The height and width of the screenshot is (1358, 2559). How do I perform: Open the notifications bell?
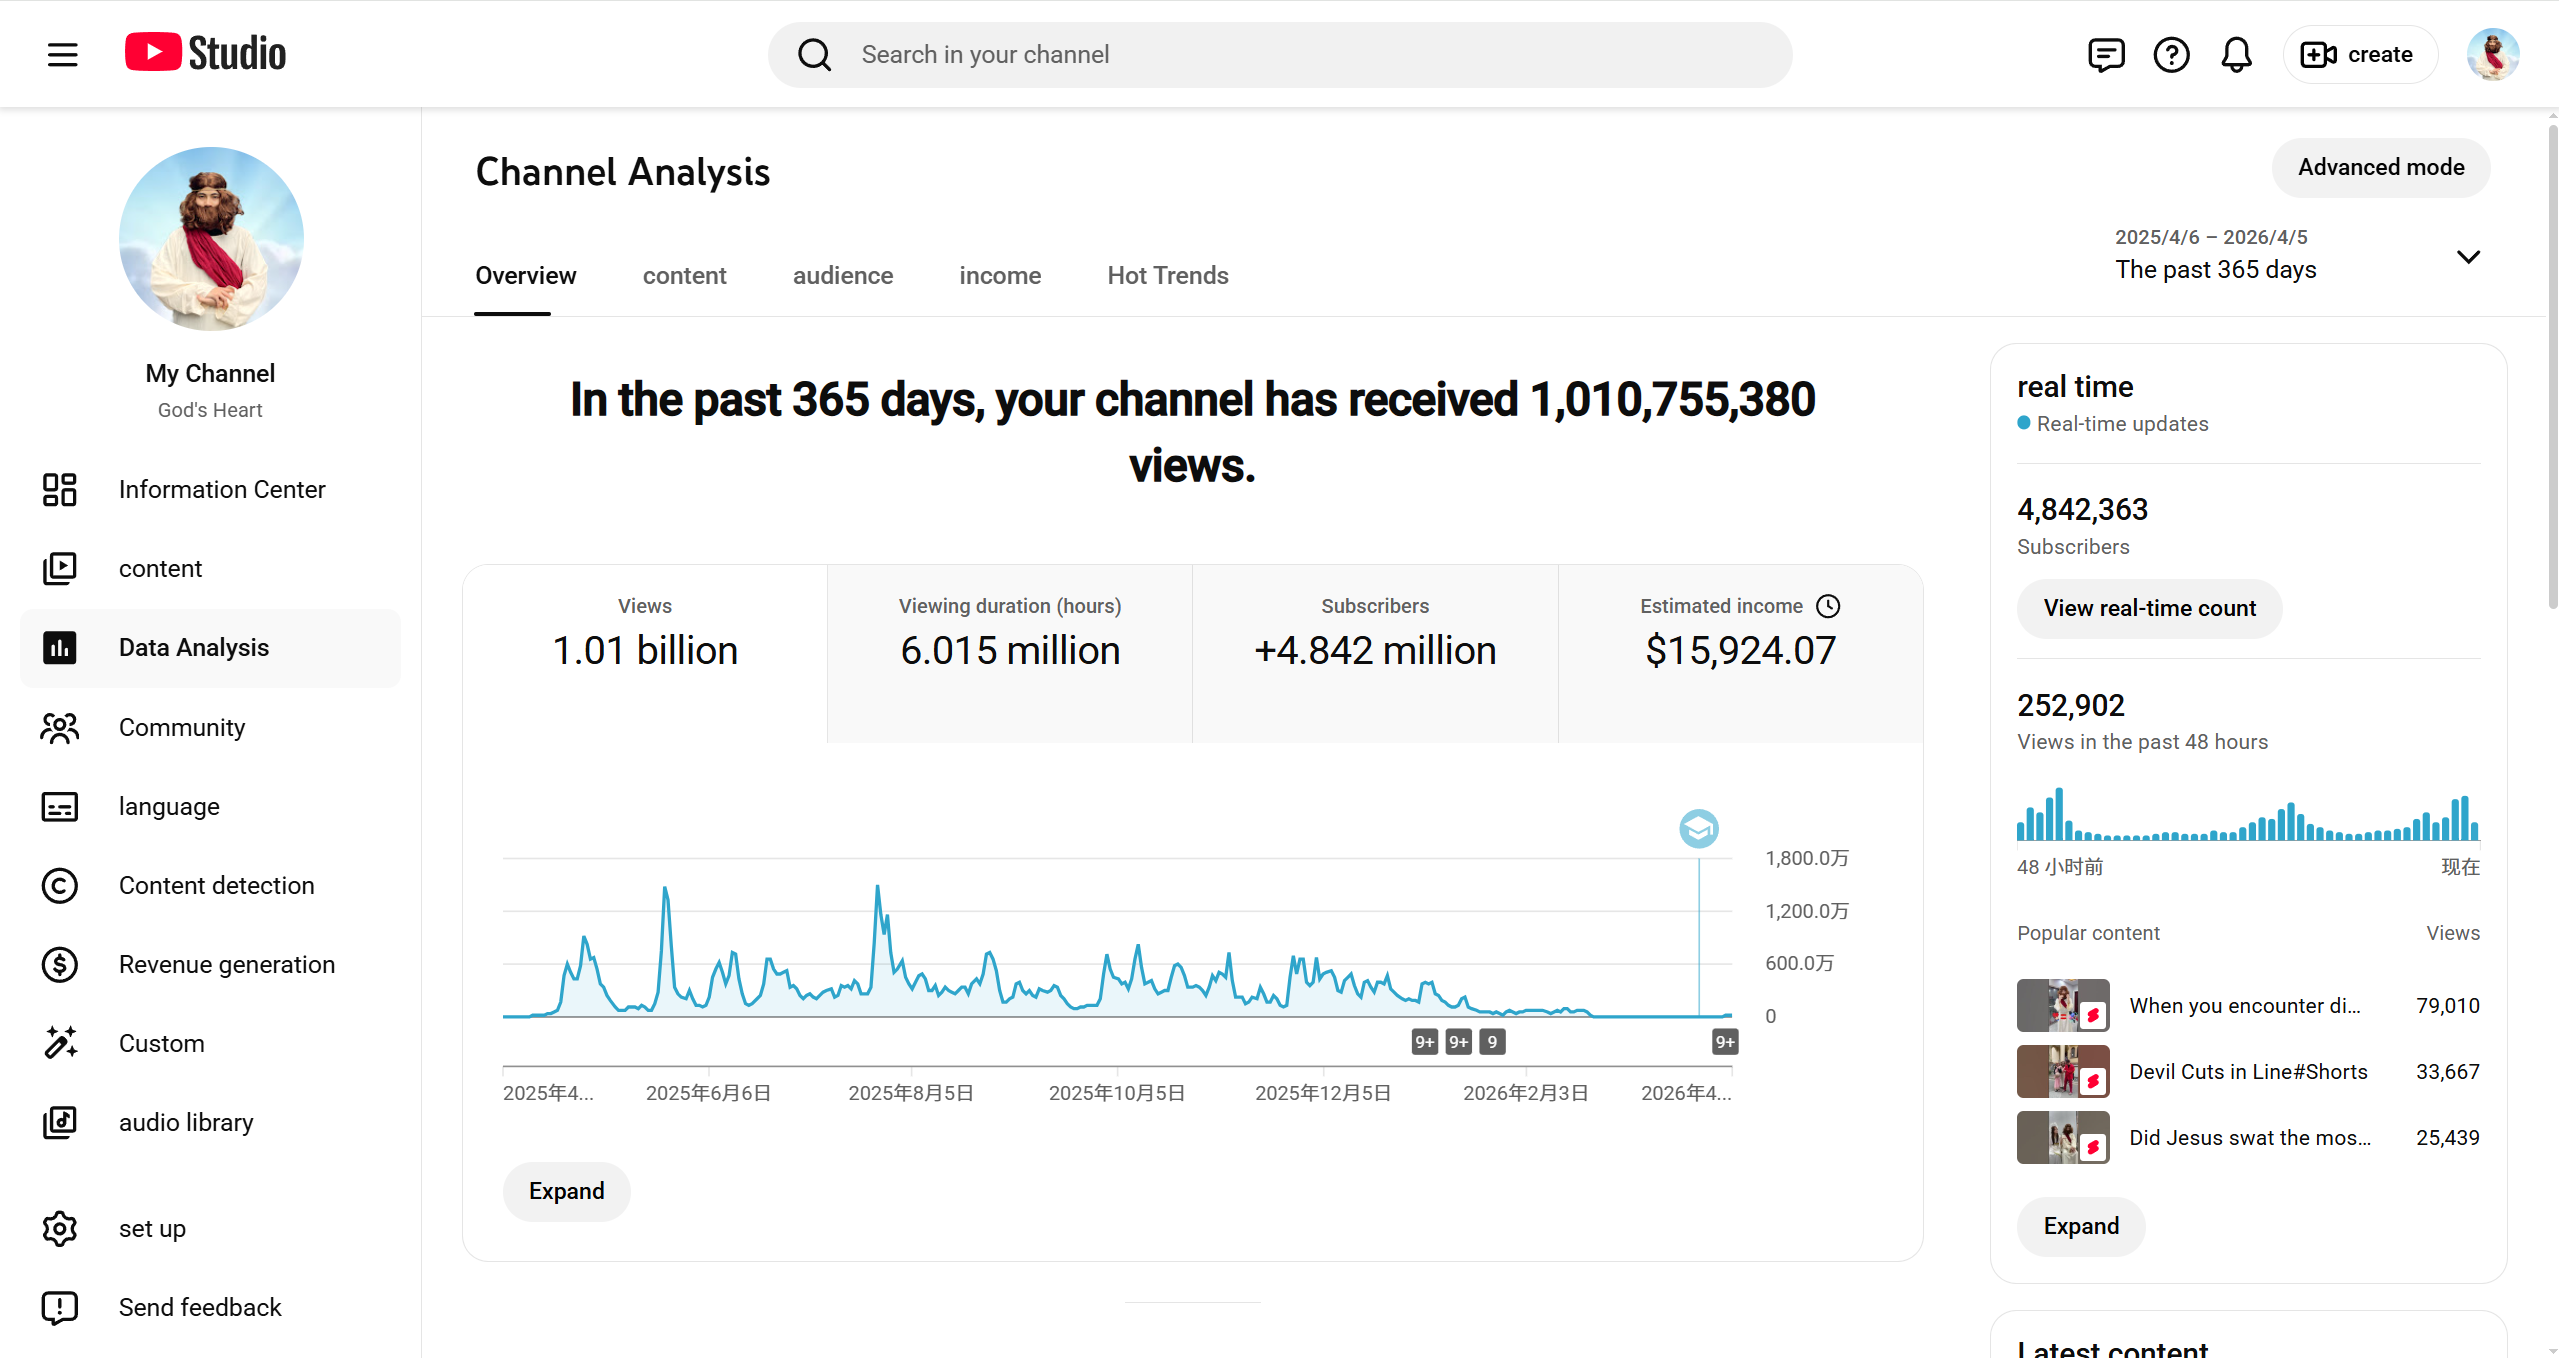tap(2236, 54)
